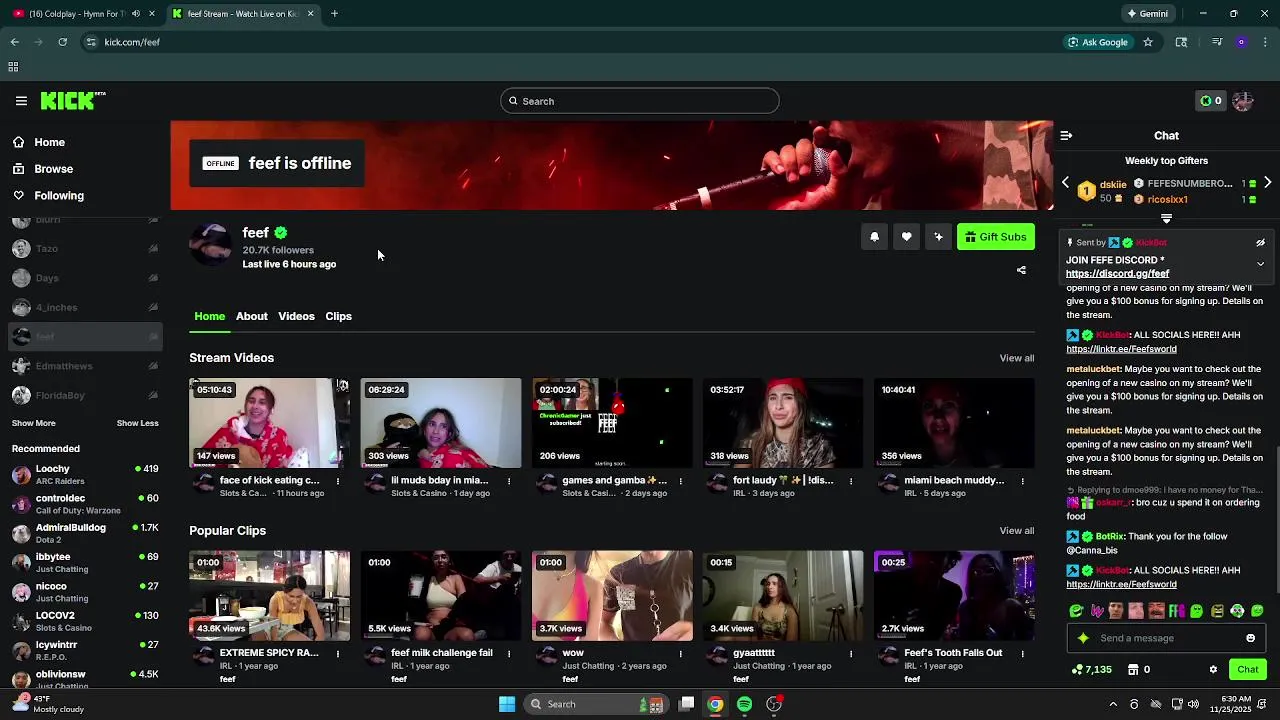Open the hamburger sidebar menu

pos(21,101)
